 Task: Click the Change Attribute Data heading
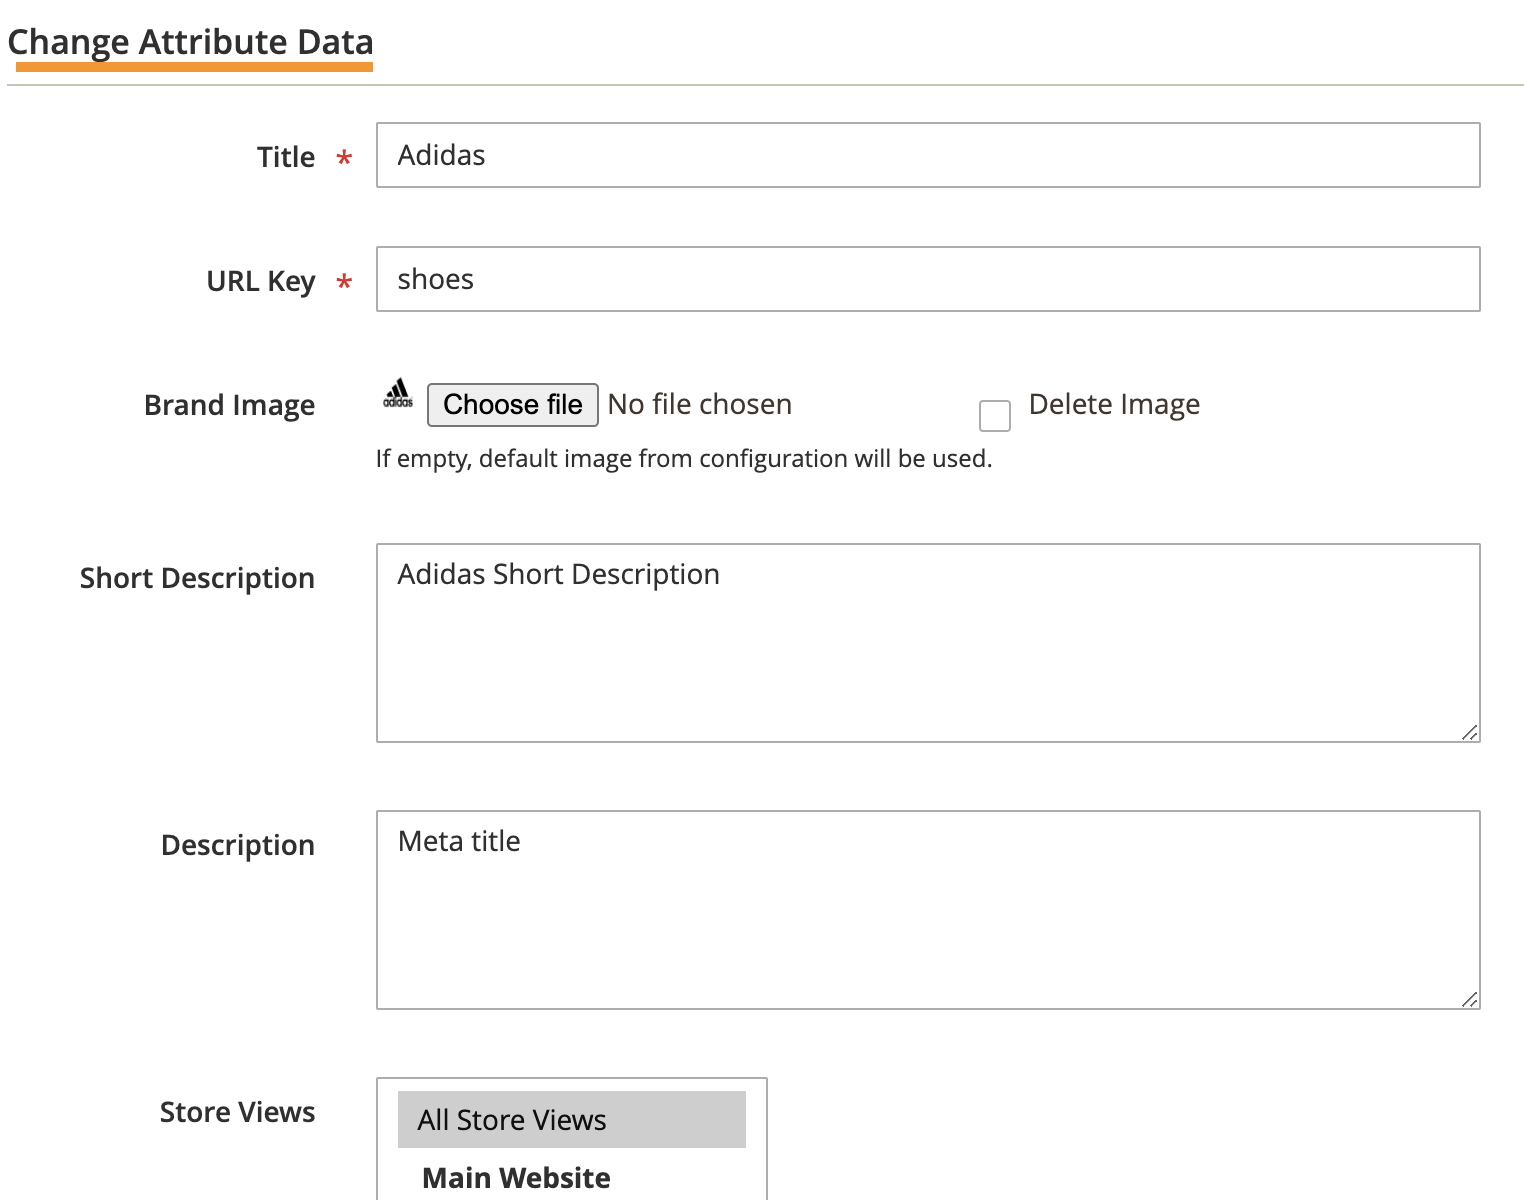click(190, 42)
